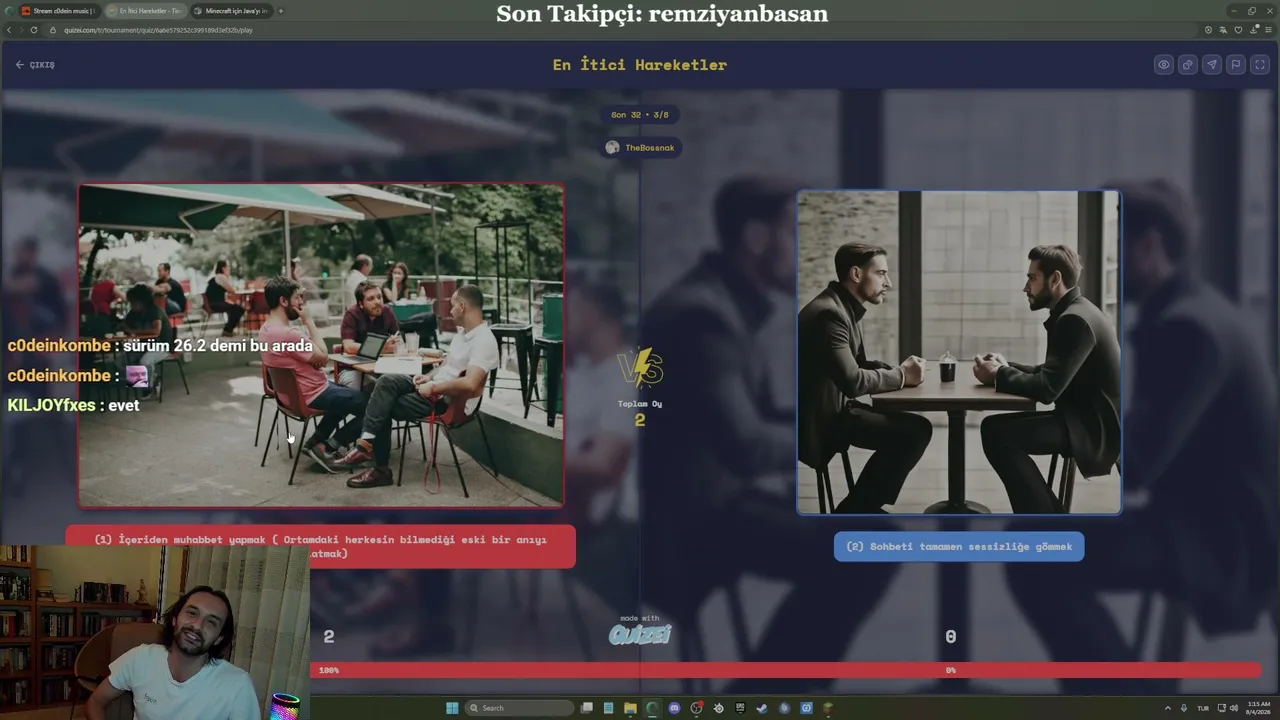
Task: Open the Windows Start menu
Action: 452,708
